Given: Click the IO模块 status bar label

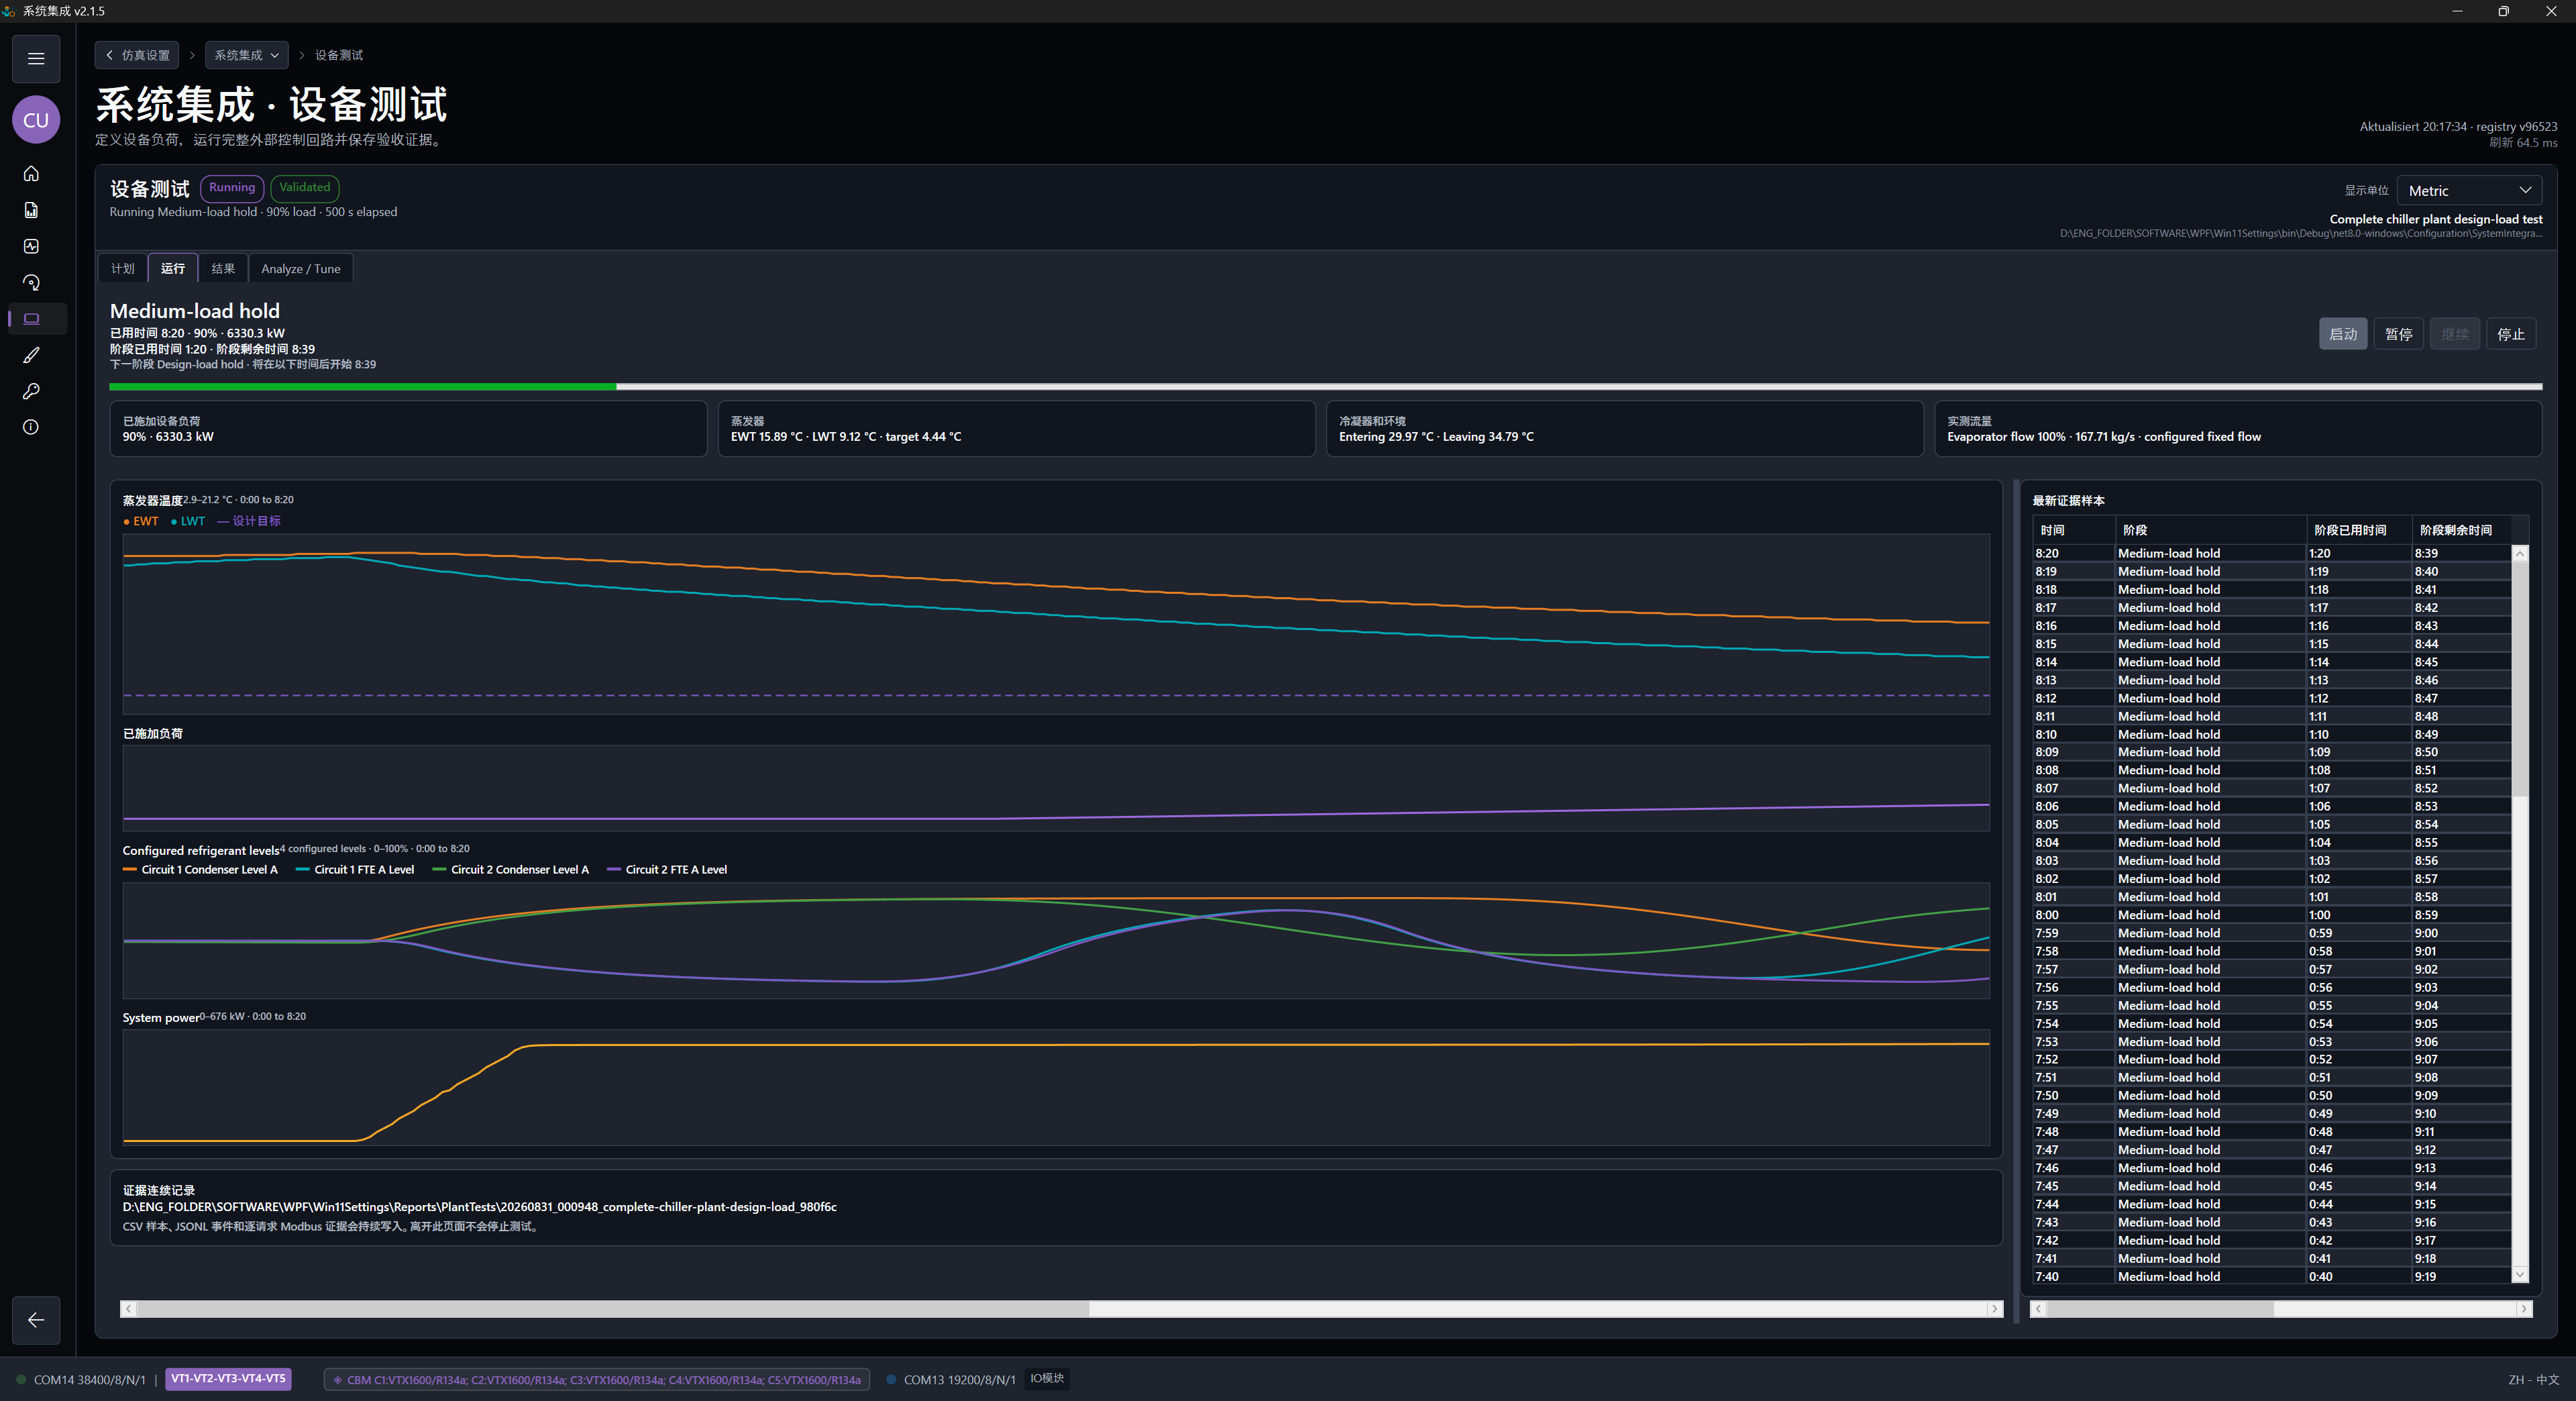Looking at the screenshot, I should [x=1047, y=1379].
